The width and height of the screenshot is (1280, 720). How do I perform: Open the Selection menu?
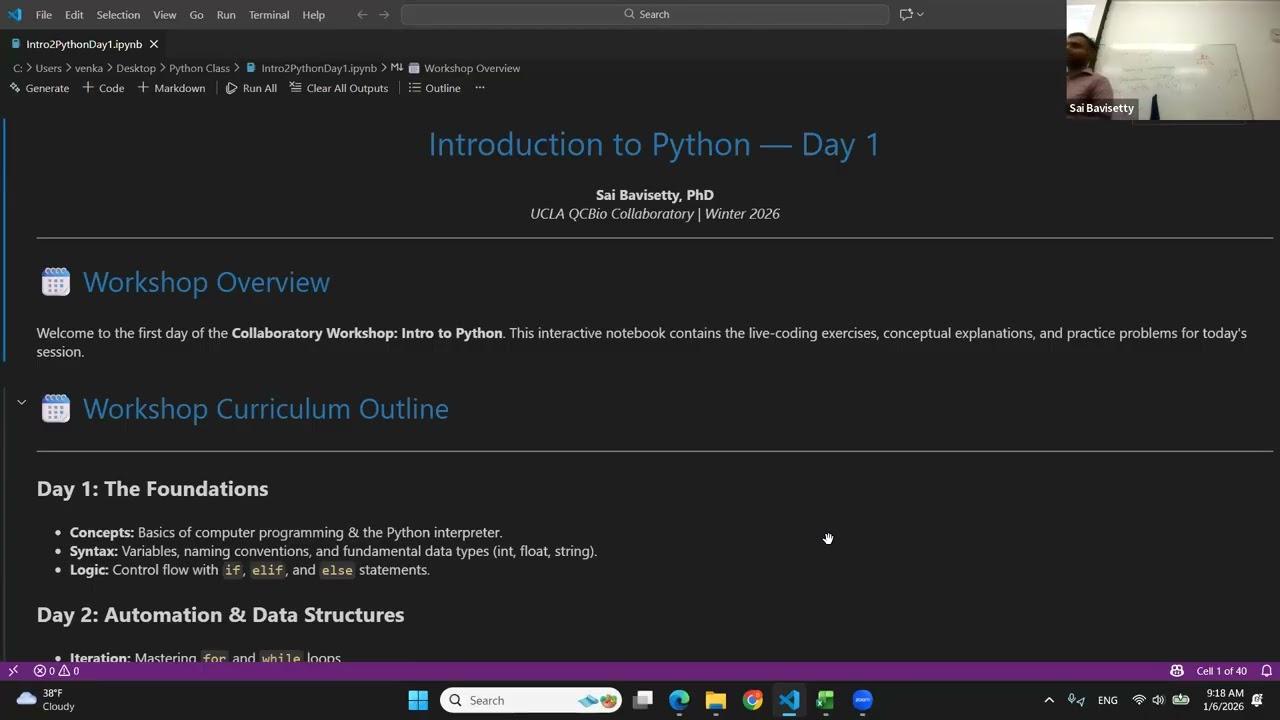[x=118, y=15]
